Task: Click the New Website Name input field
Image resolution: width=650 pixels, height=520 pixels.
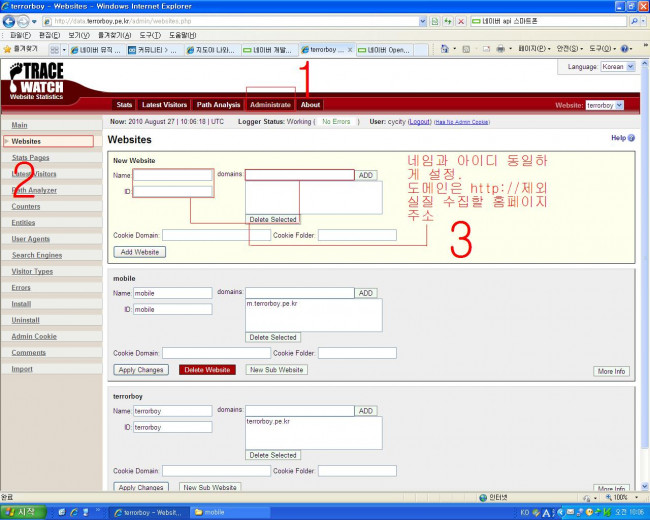Action: point(173,174)
